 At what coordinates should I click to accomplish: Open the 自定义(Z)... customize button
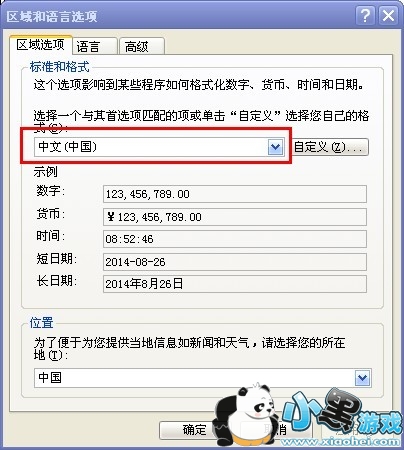tap(330, 147)
